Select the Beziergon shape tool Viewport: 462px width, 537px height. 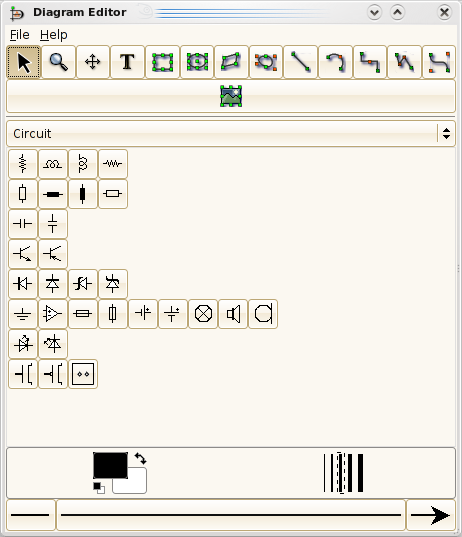click(266, 62)
